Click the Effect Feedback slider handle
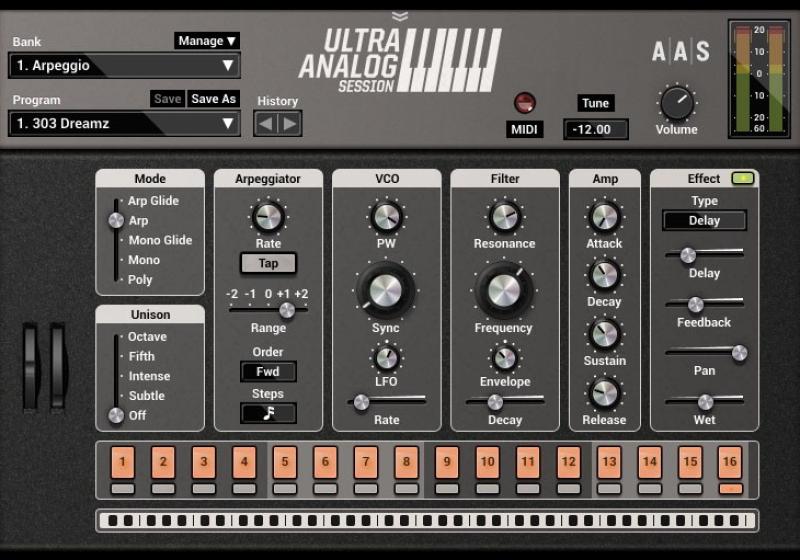800x560 pixels. tap(695, 304)
